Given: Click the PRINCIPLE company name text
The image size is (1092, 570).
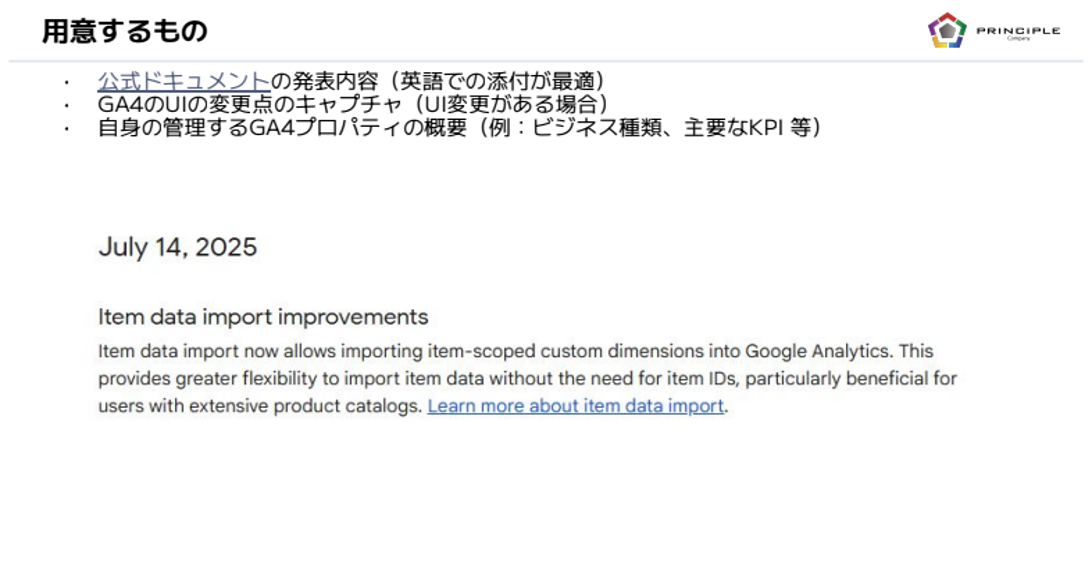Looking at the screenshot, I should click(1018, 30).
